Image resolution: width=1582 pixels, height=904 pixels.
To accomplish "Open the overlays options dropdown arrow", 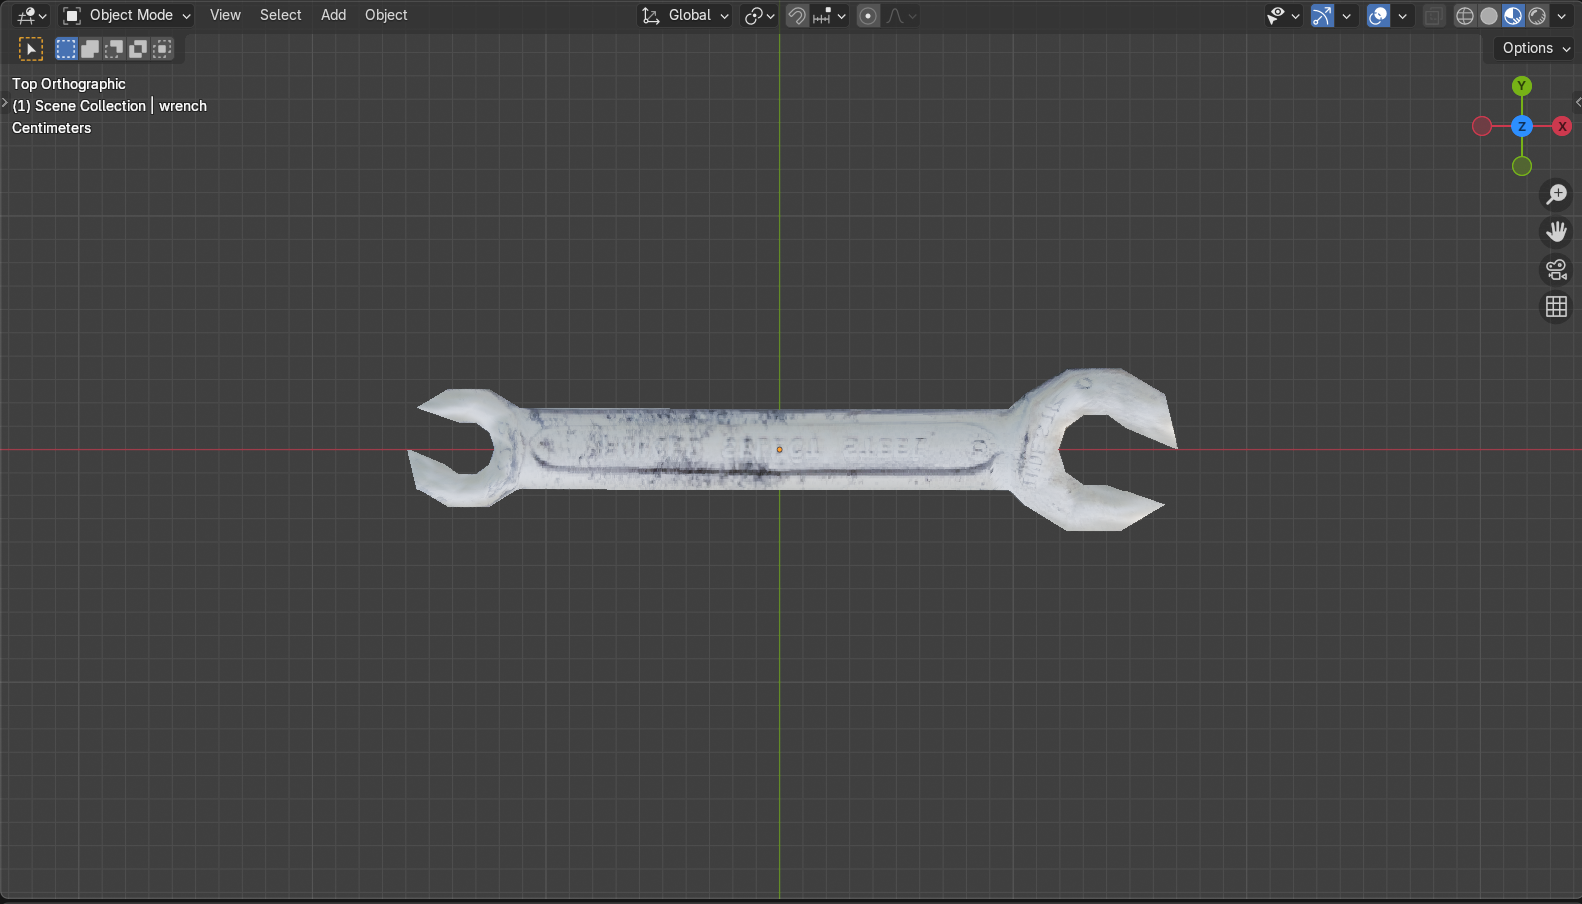I will click(1402, 15).
